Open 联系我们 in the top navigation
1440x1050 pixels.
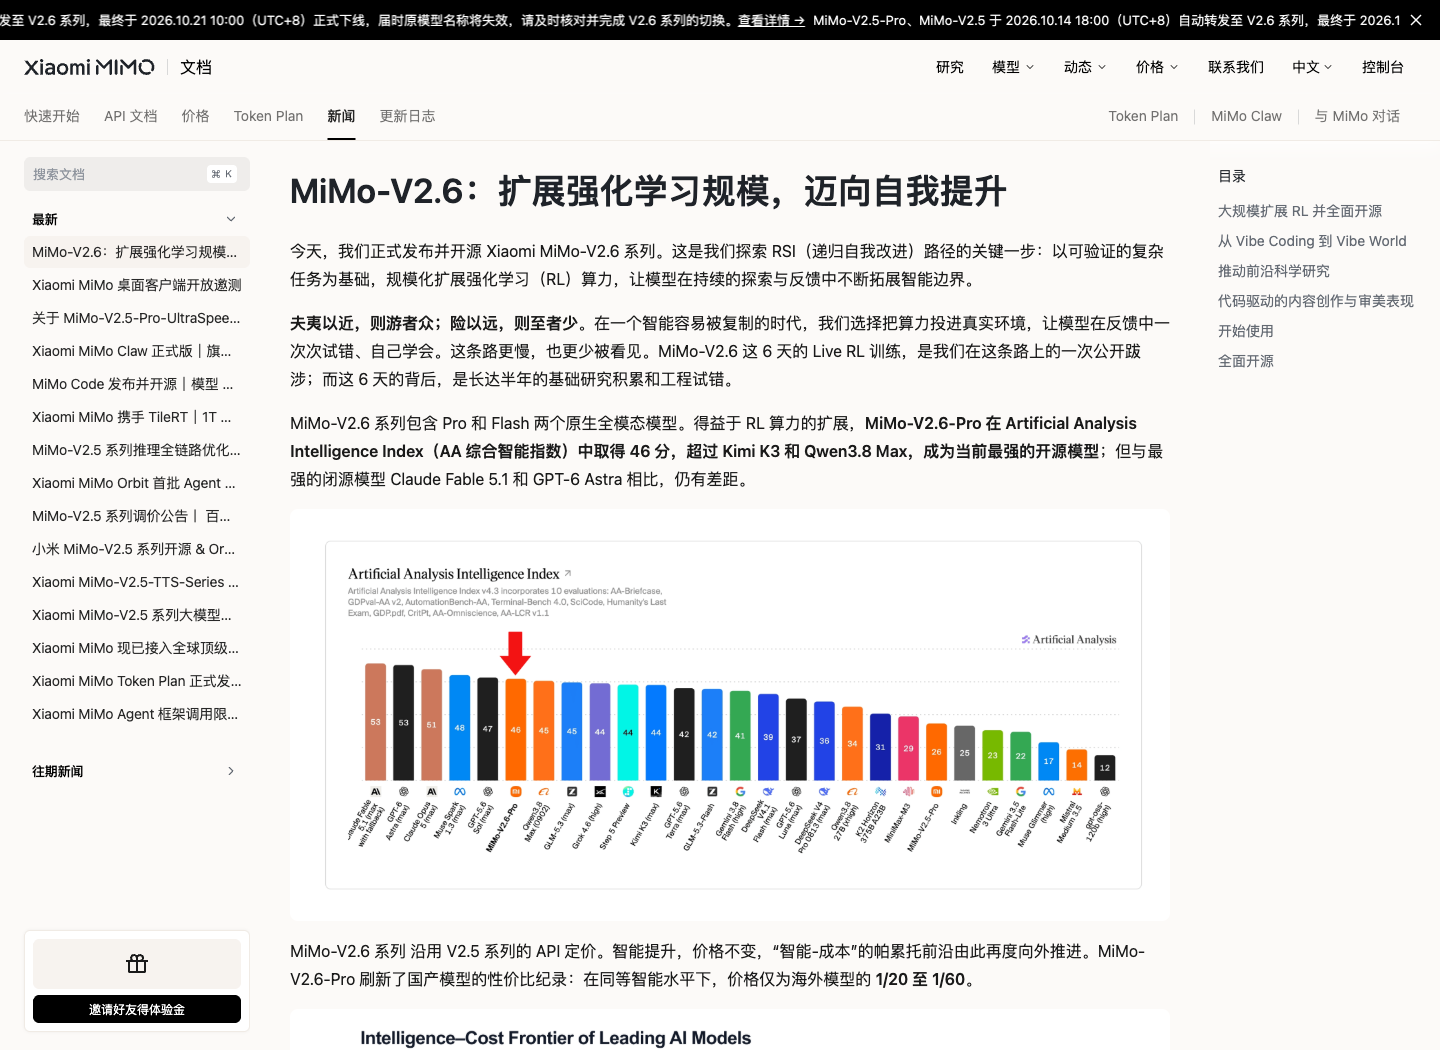[1236, 67]
